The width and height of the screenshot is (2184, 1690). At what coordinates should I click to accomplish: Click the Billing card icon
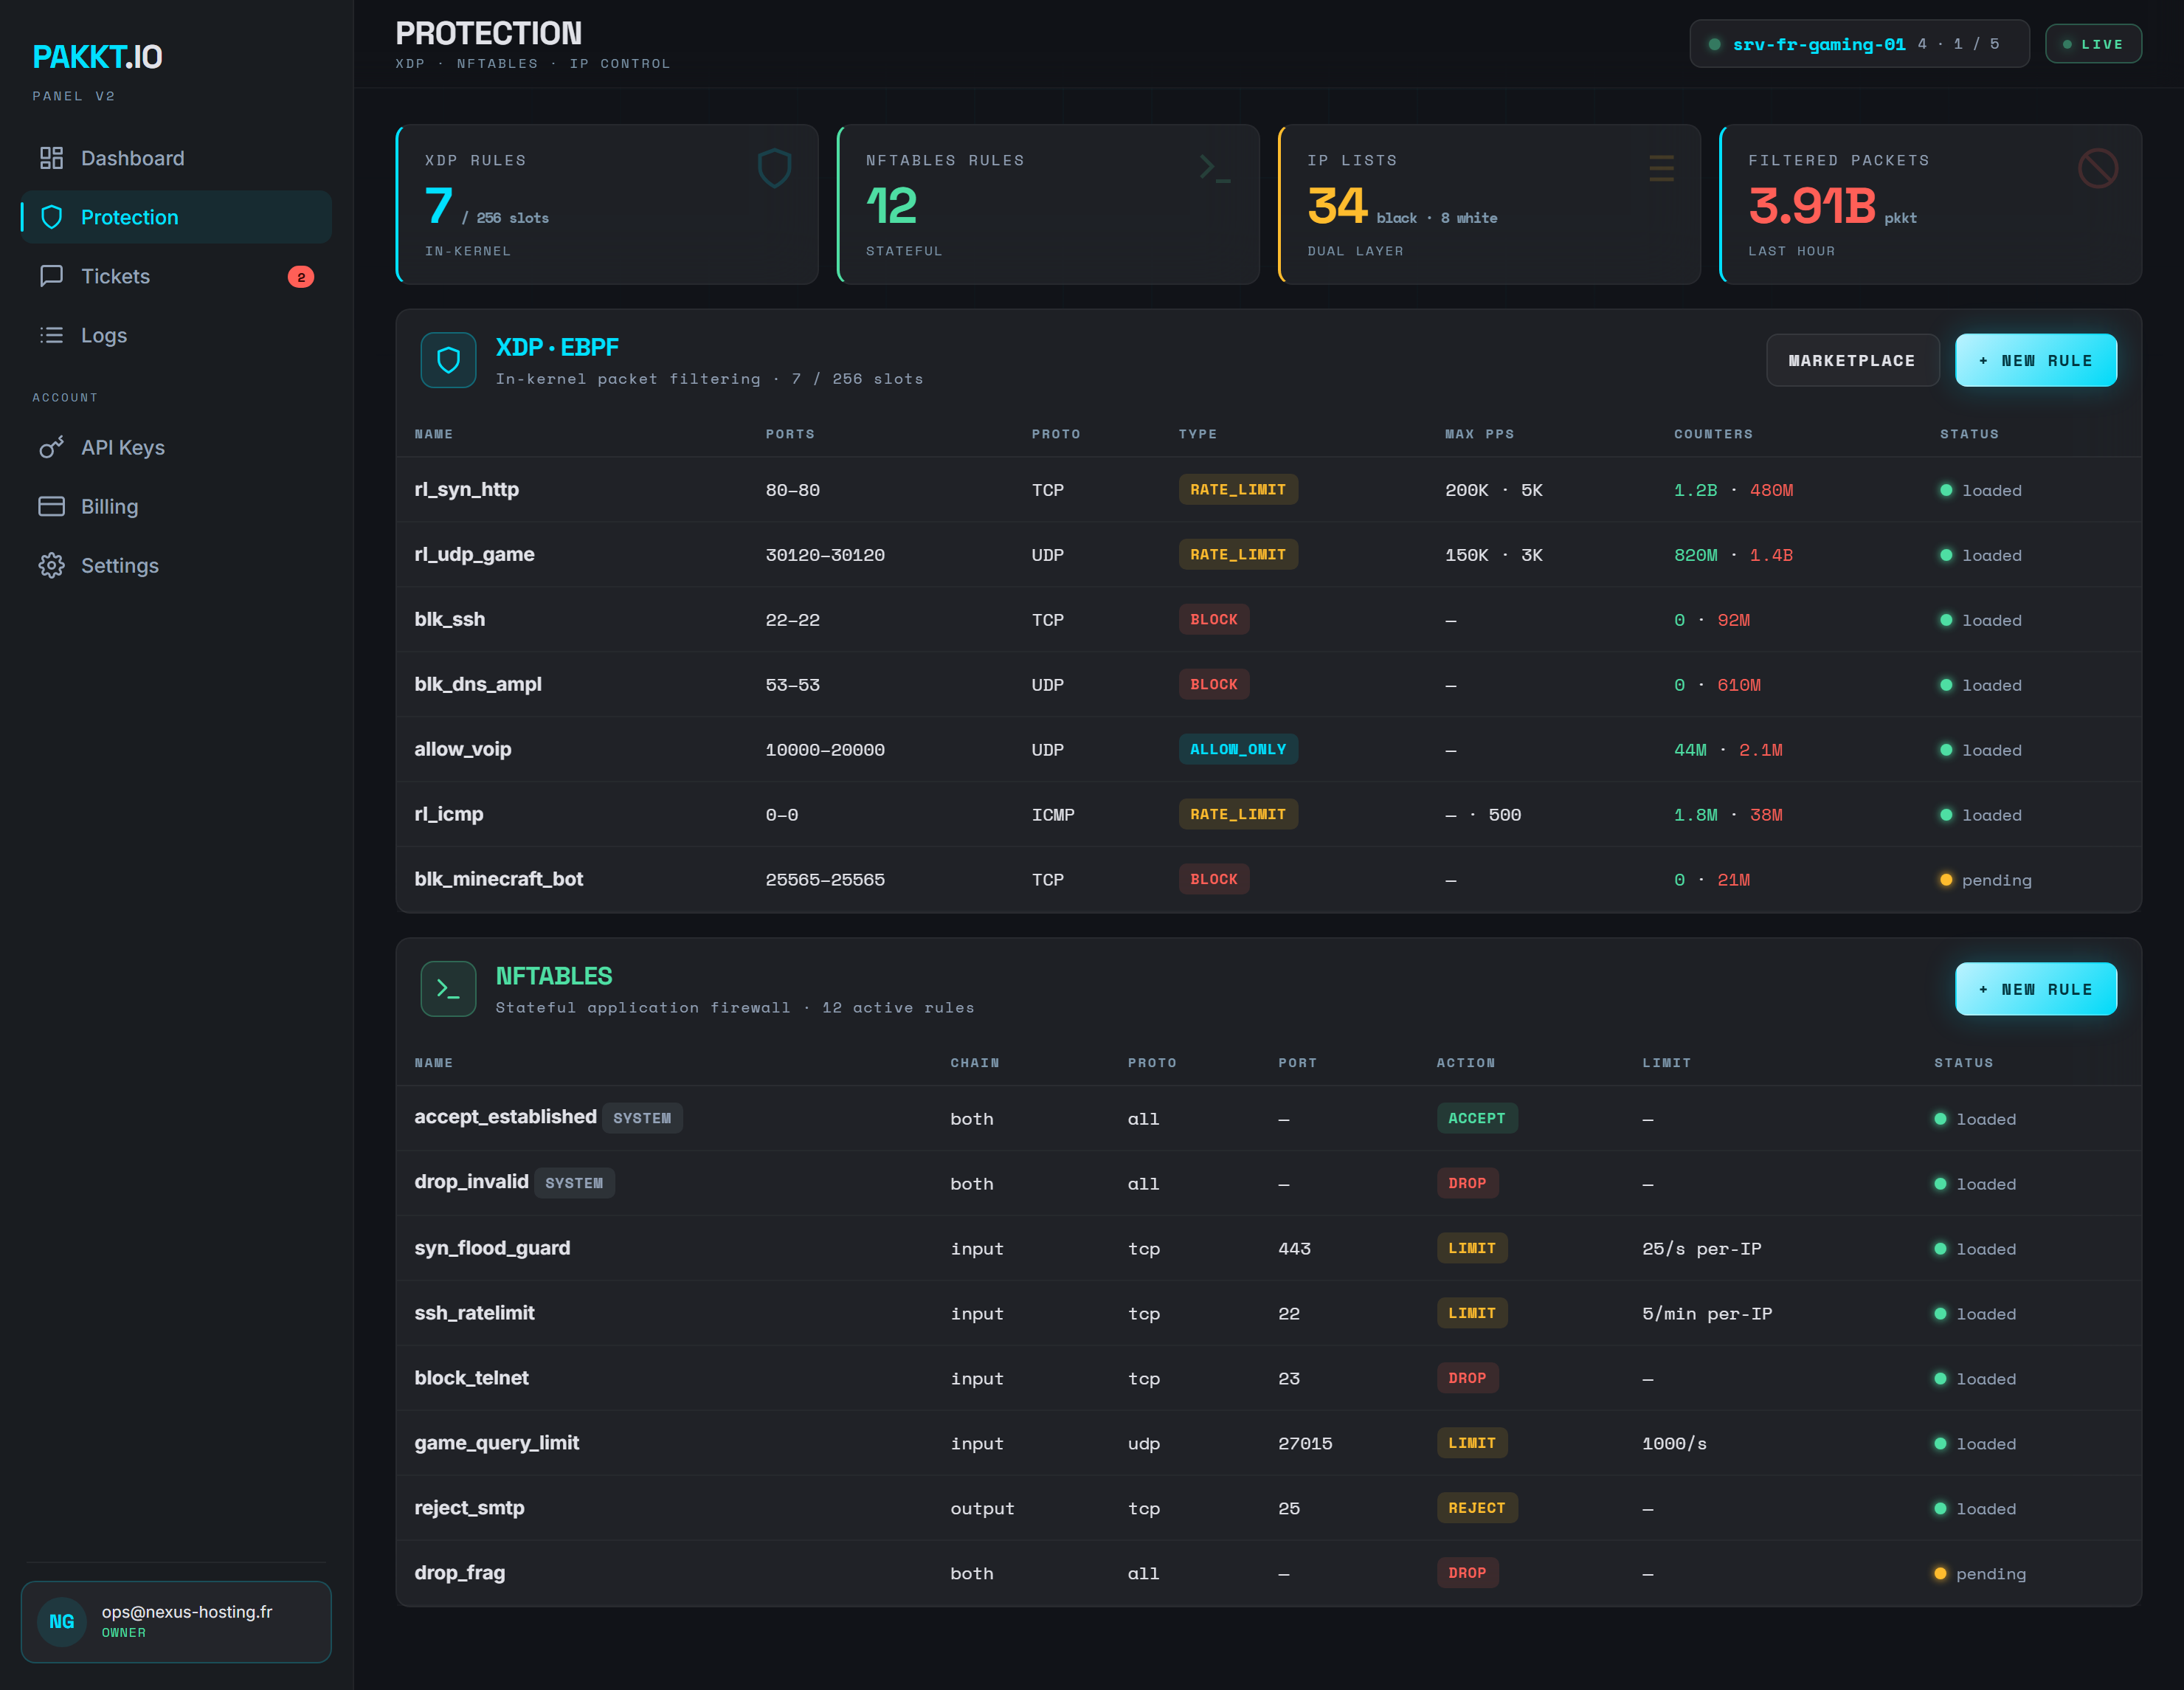(x=51, y=506)
